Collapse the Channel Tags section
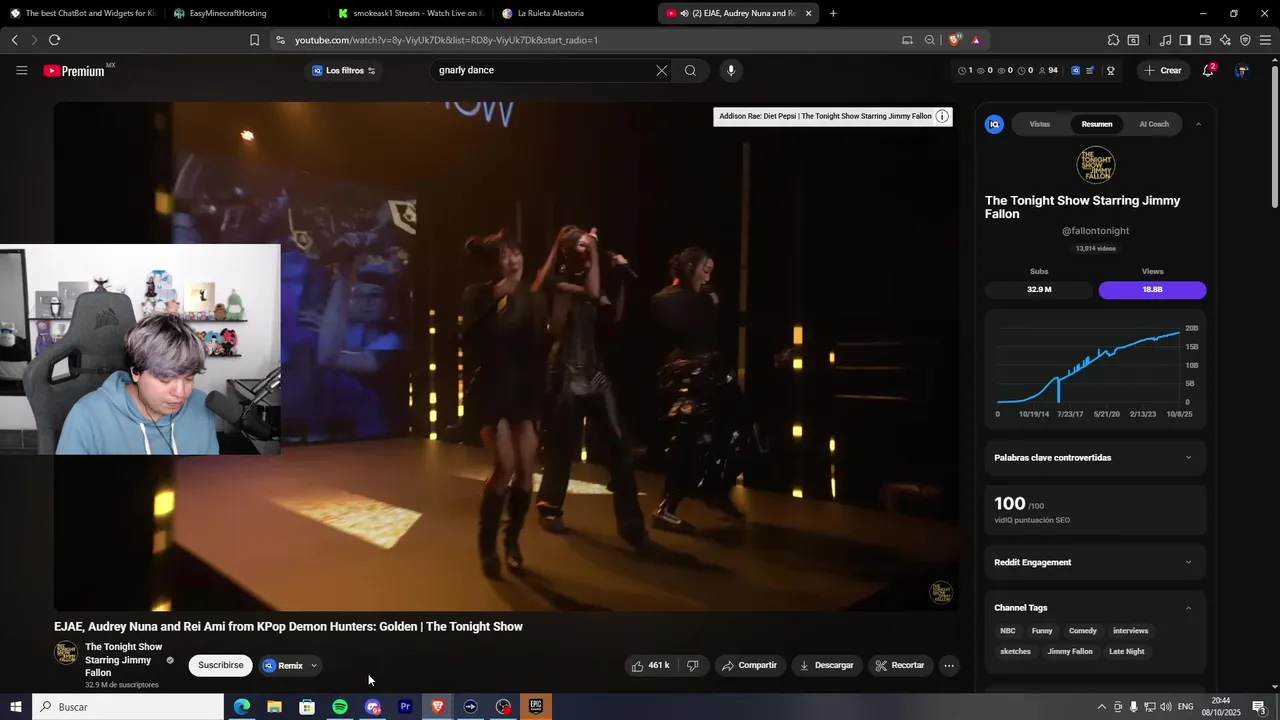This screenshot has width=1280, height=720. point(1188,608)
